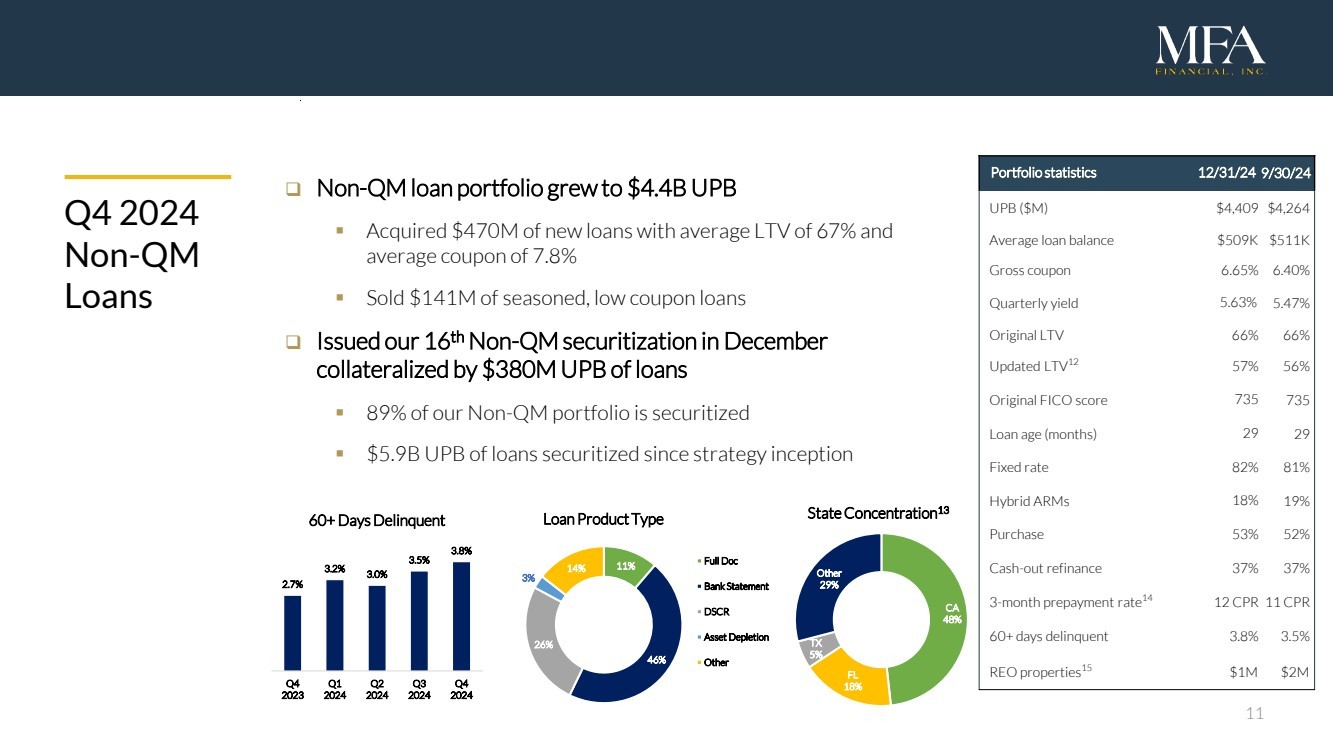Pick the Bank Statement legend entry
The image size is (1333, 749).
(x=736, y=586)
